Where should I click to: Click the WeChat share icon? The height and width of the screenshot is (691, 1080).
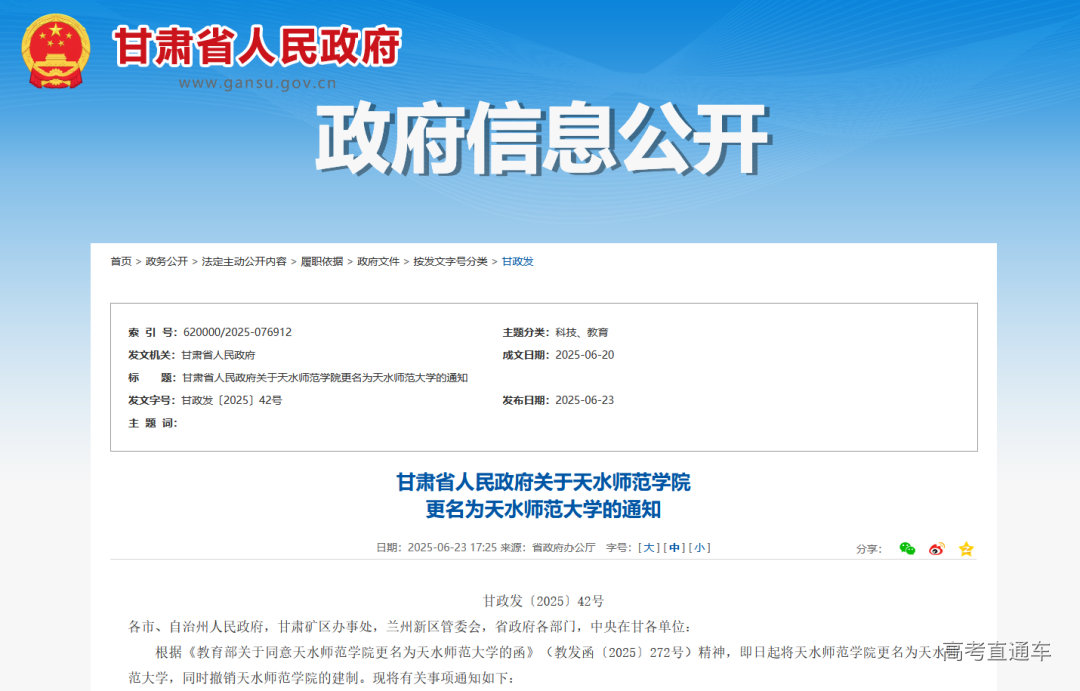click(906, 548)
